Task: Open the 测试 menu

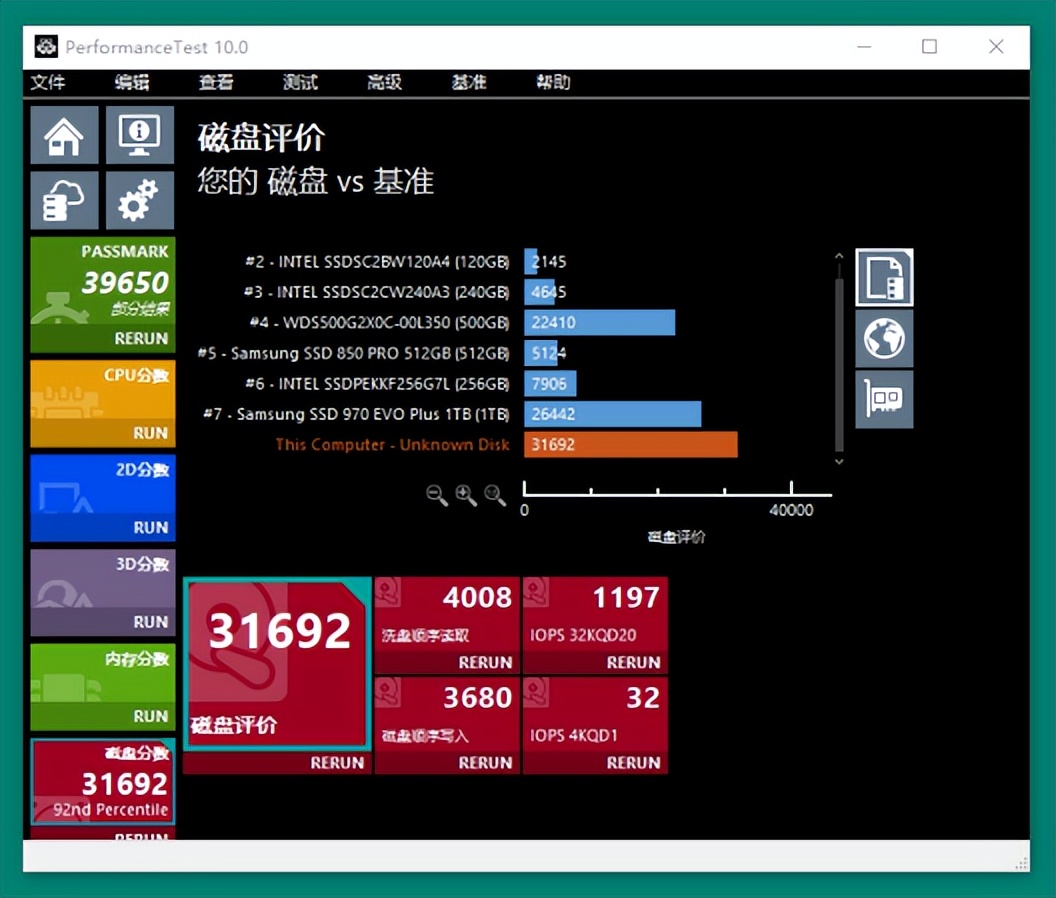Action: (x=300, y=83)
